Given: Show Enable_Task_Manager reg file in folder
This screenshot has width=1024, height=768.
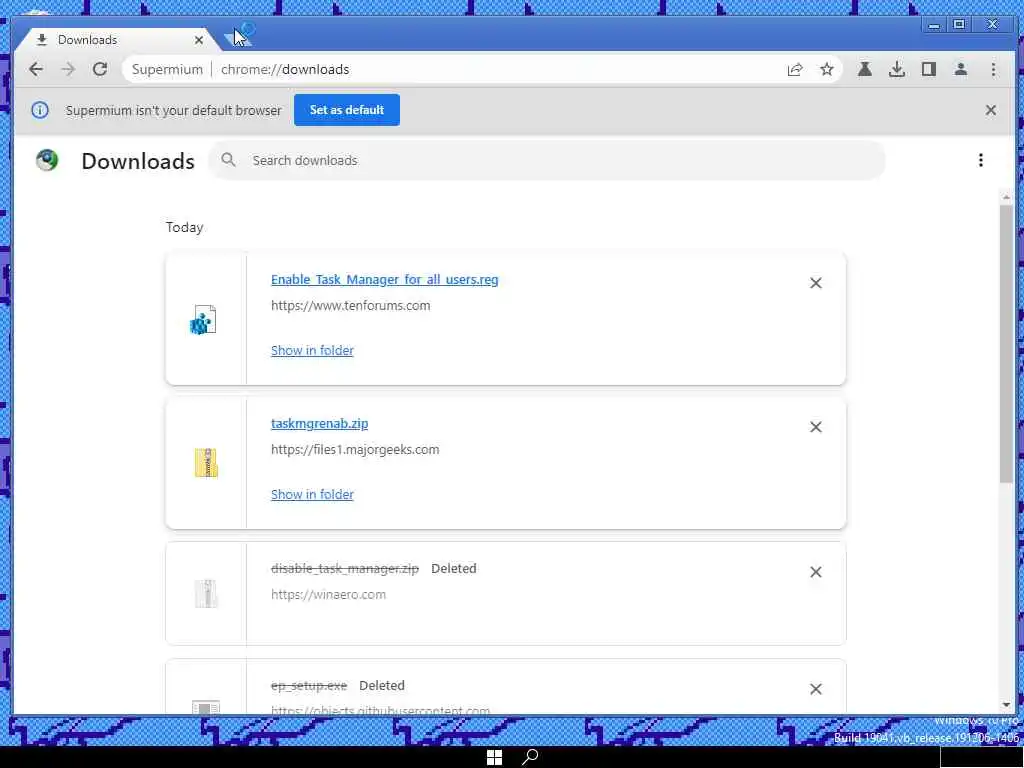Looking at the screenshot, I should (312, 350).
